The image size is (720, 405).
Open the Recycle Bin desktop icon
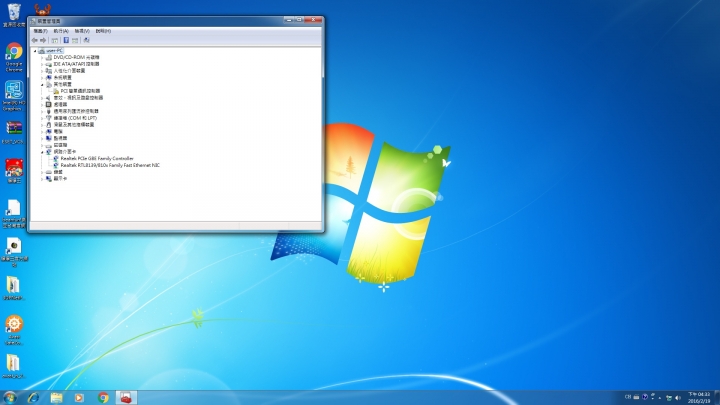14,15
